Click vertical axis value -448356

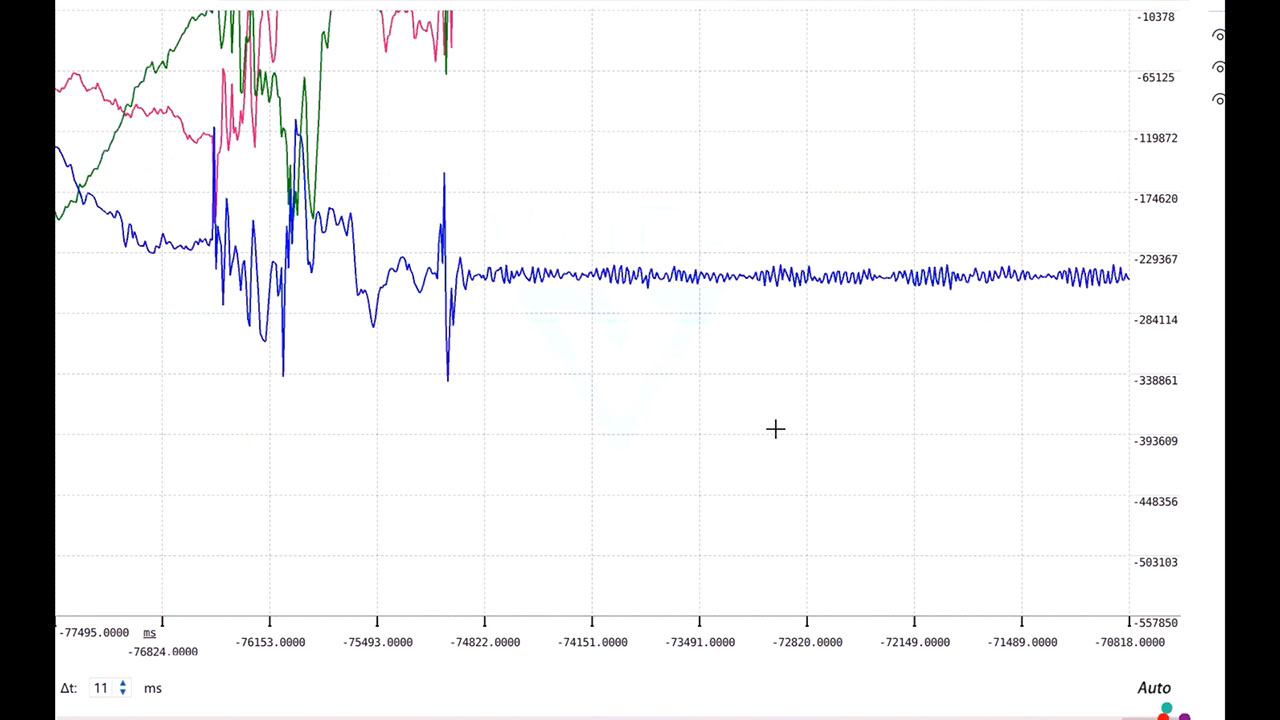[1157, 501]
